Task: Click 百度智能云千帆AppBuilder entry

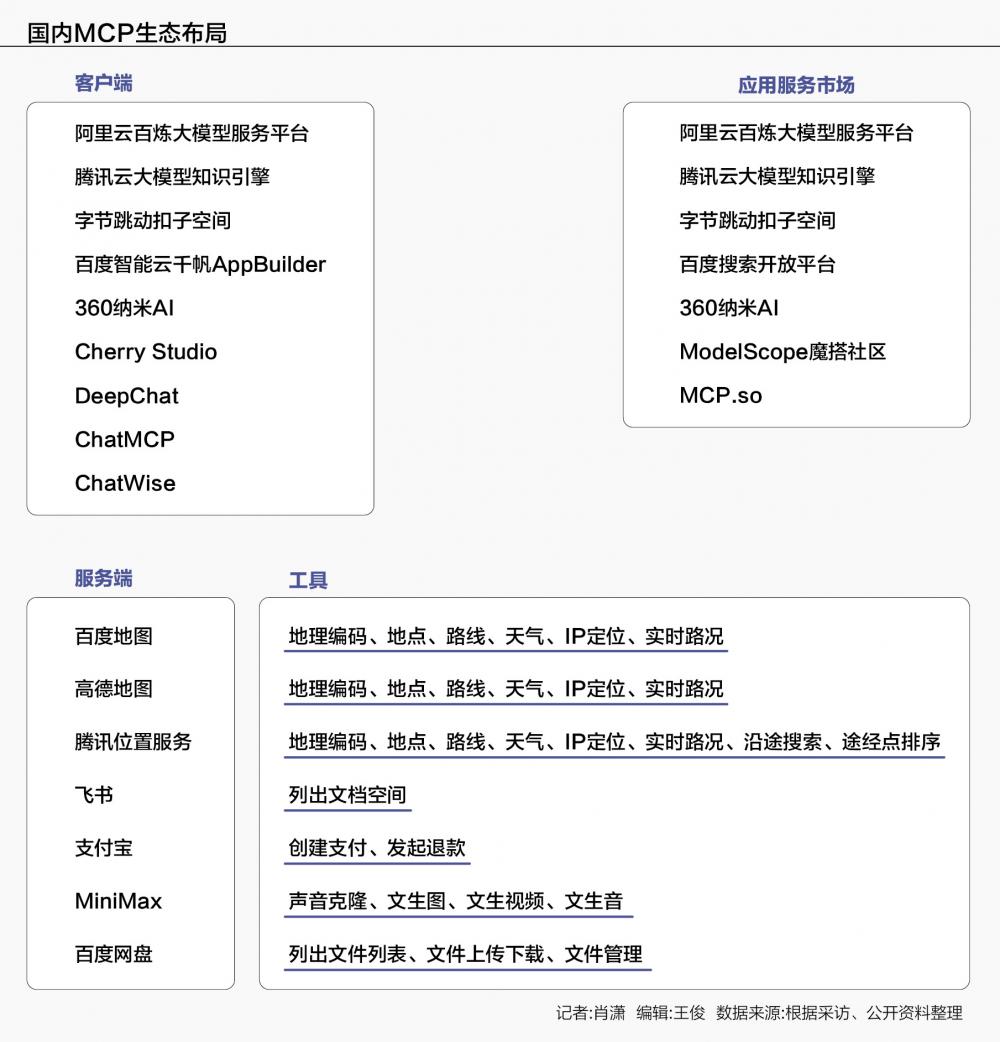Action: 200,264
